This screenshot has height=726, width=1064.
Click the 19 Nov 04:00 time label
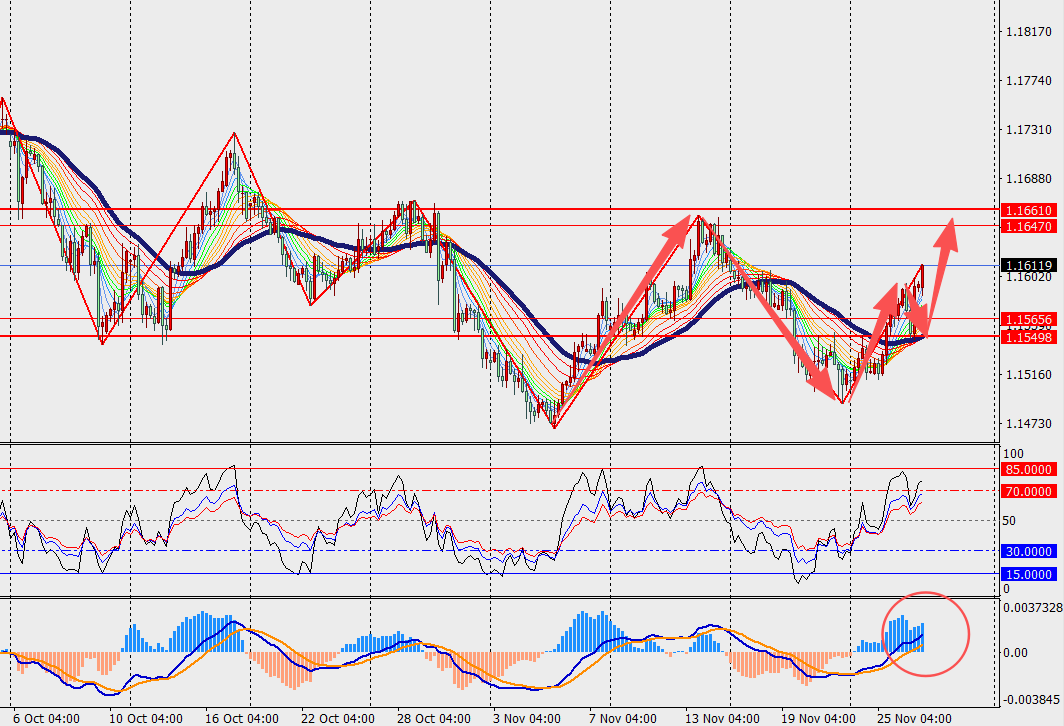coord(818,719)
